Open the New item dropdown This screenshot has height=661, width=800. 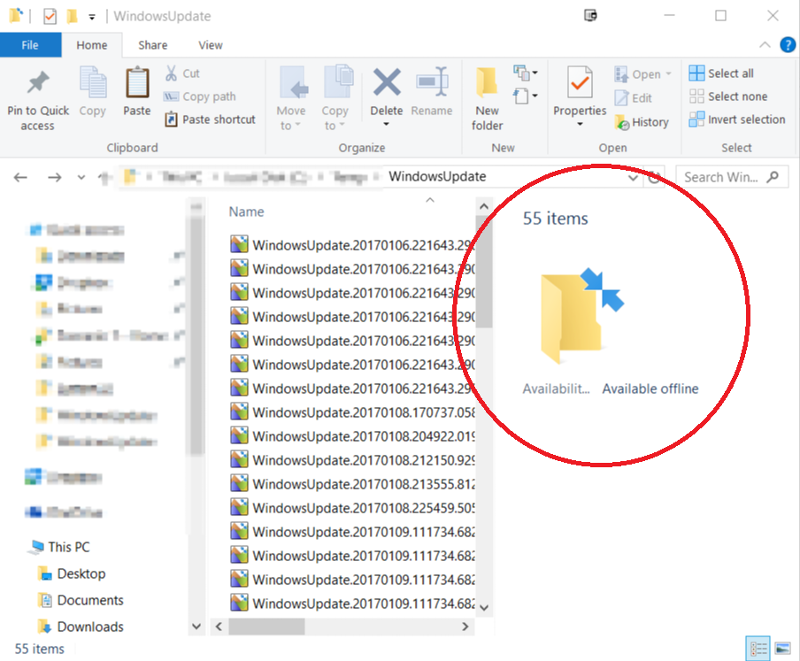[525, 72]
